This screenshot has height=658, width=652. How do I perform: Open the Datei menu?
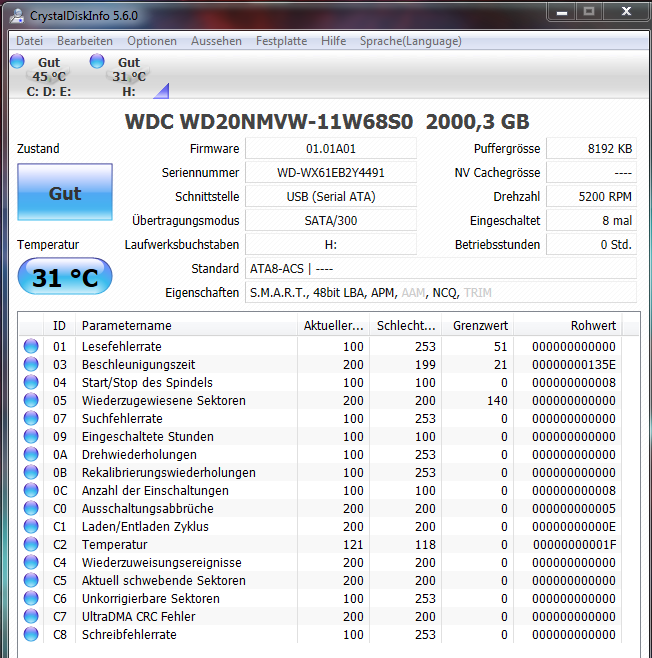29,41
